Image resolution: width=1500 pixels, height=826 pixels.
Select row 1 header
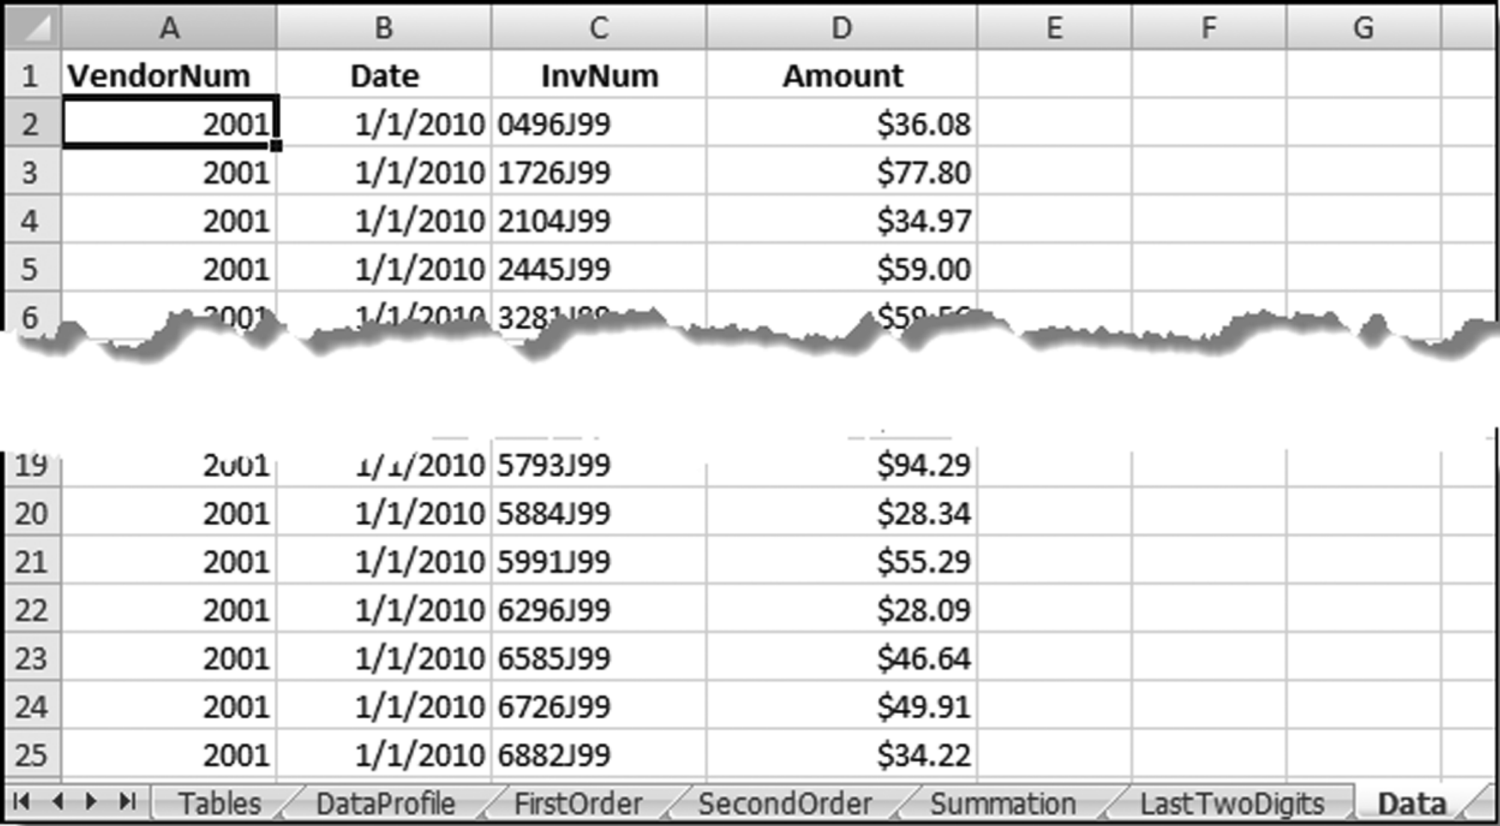click(32, 75)
